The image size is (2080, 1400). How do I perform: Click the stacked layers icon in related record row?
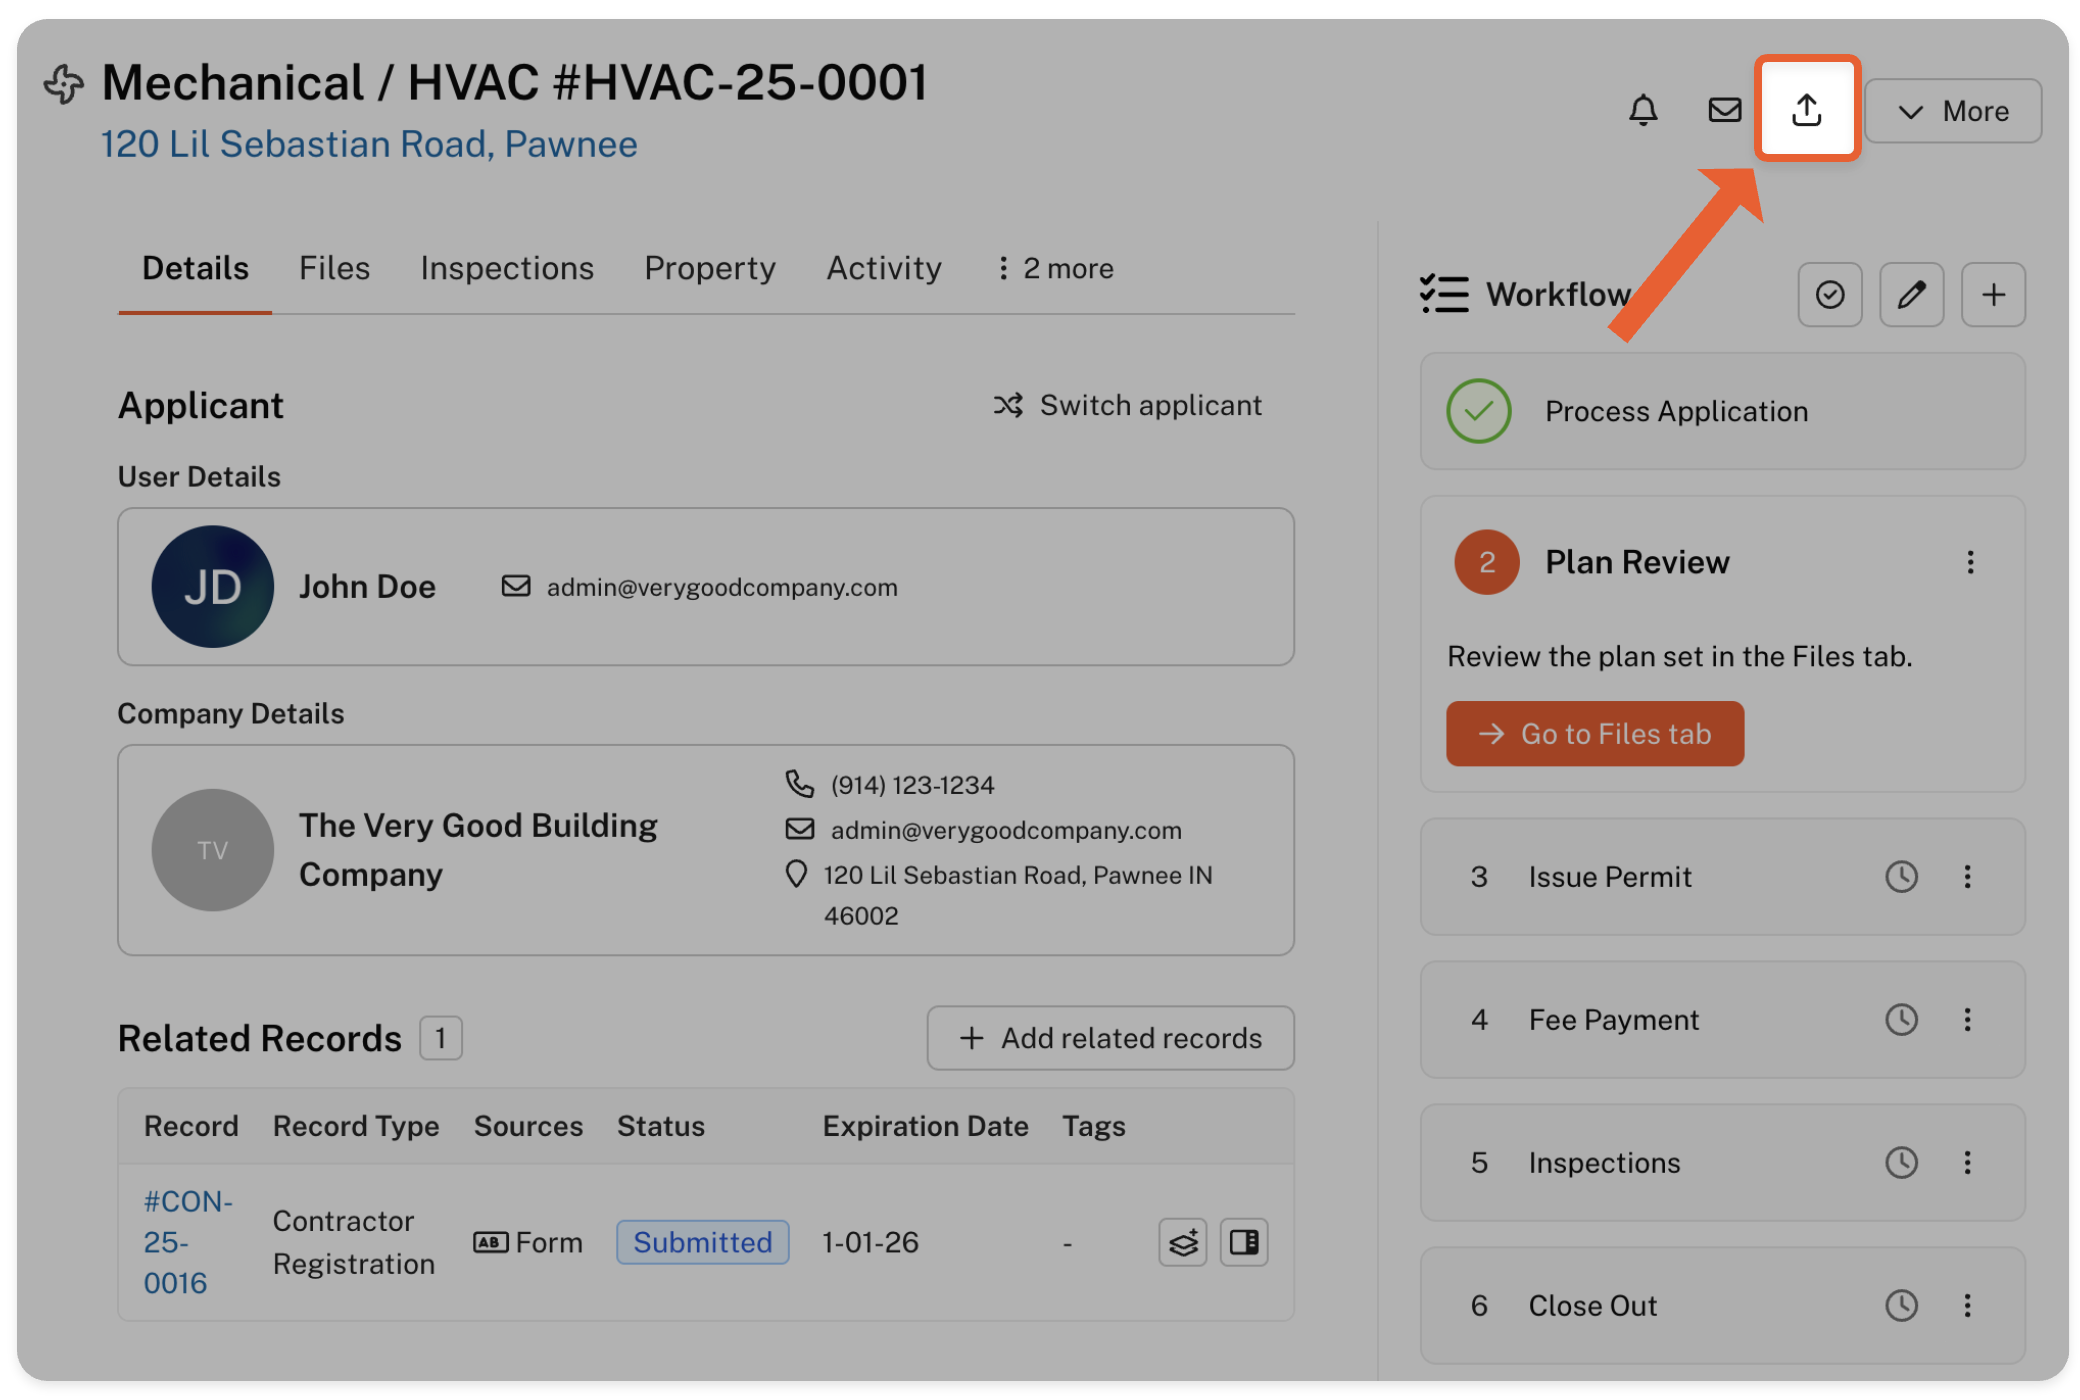(1183, 1242)
